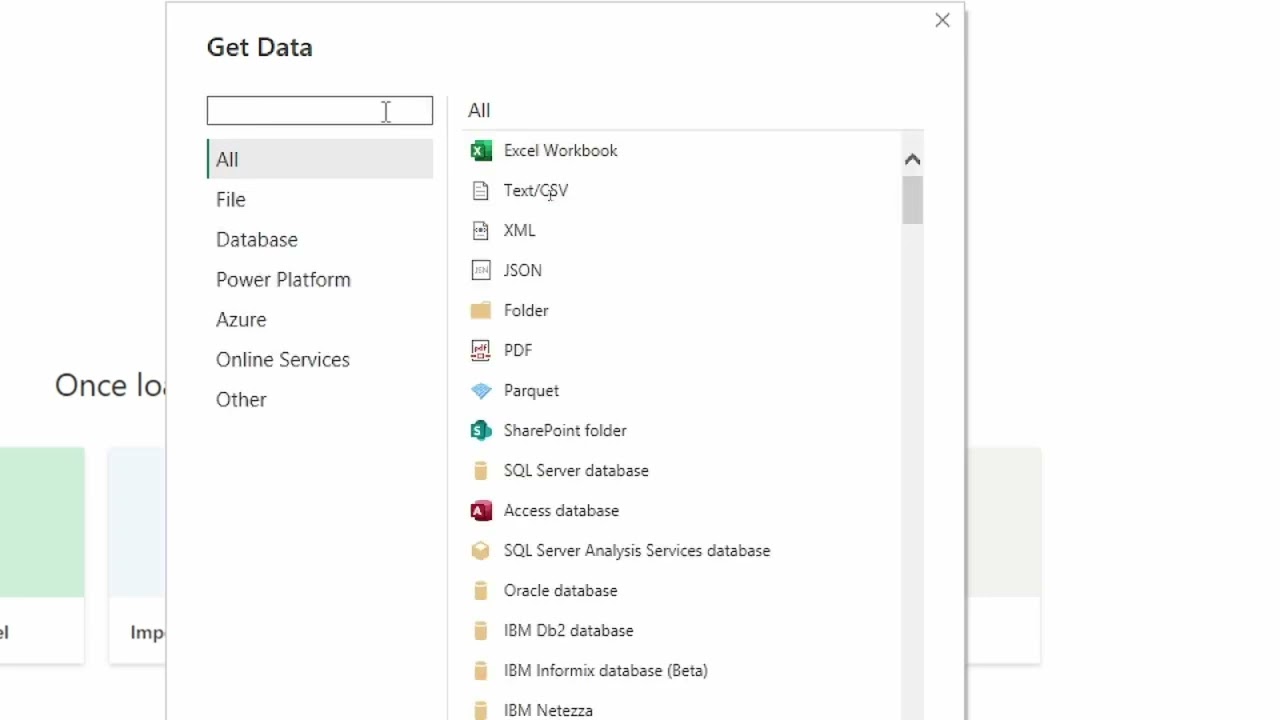Click the JSON file icon

coord(481,271)
